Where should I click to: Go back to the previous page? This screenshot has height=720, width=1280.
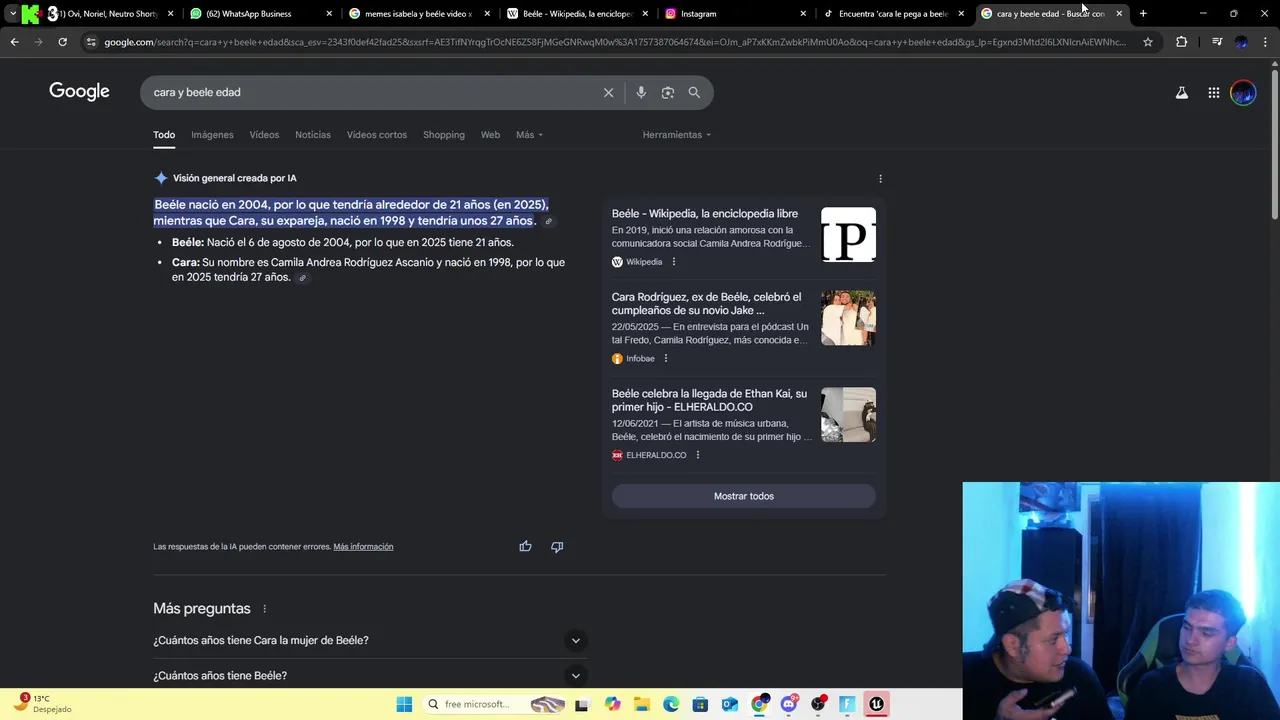pyautogui.click(x=14, y=42)
